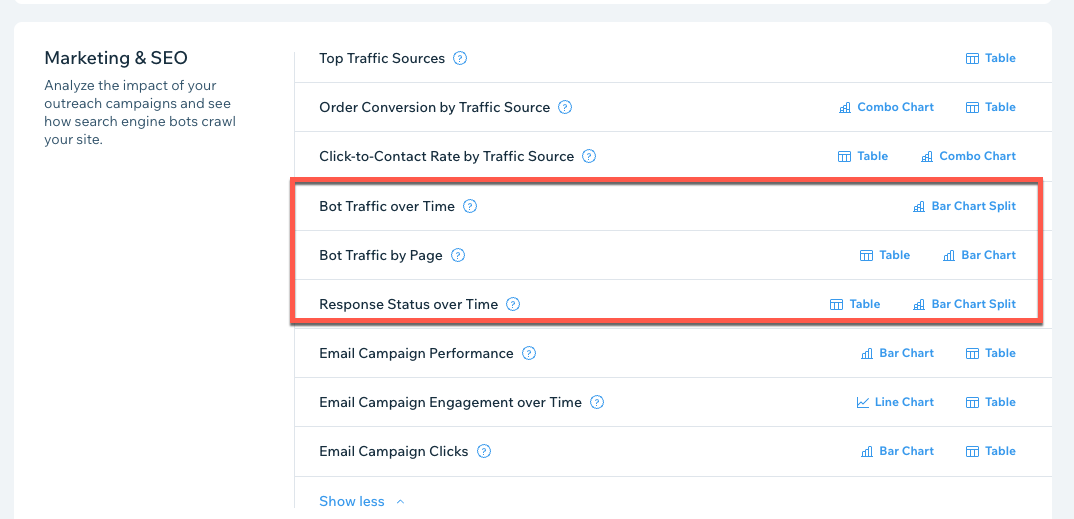Click help icon next to Click-to-Contact Rate
1074x519 pixels.
tap(589, 156)
